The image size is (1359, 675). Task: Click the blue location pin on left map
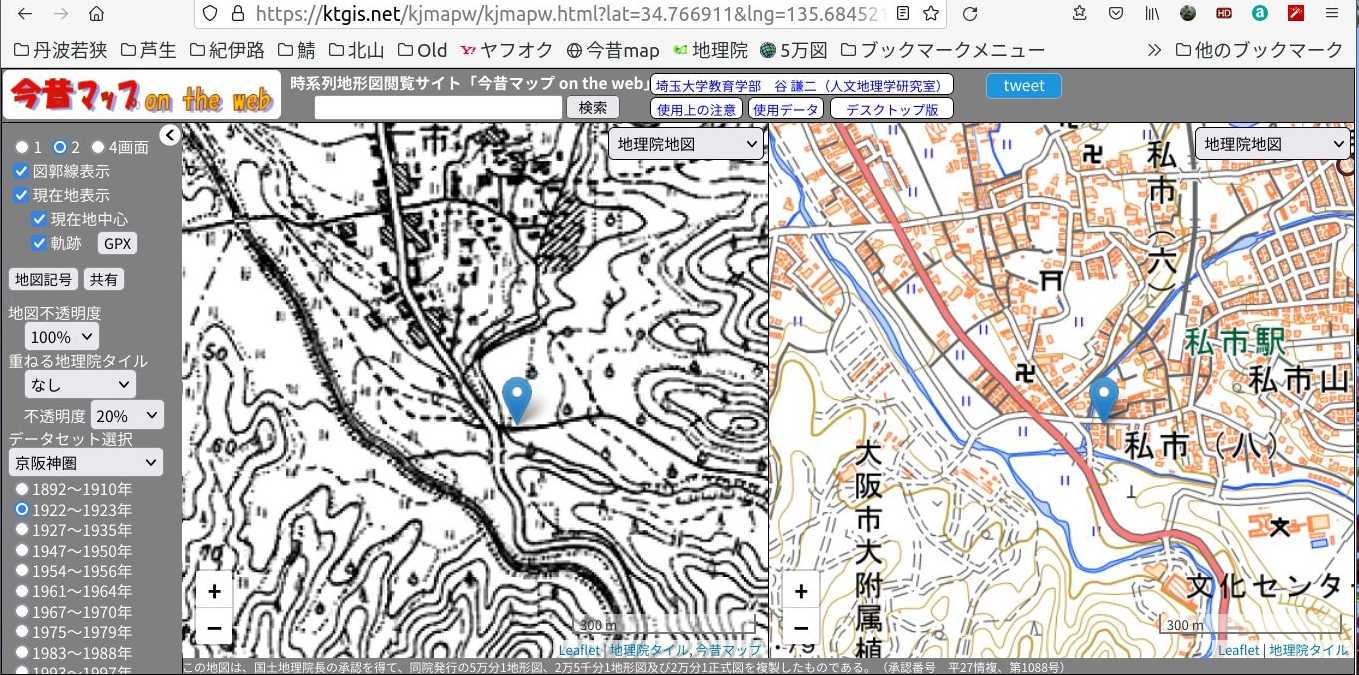tap(516, 399)
